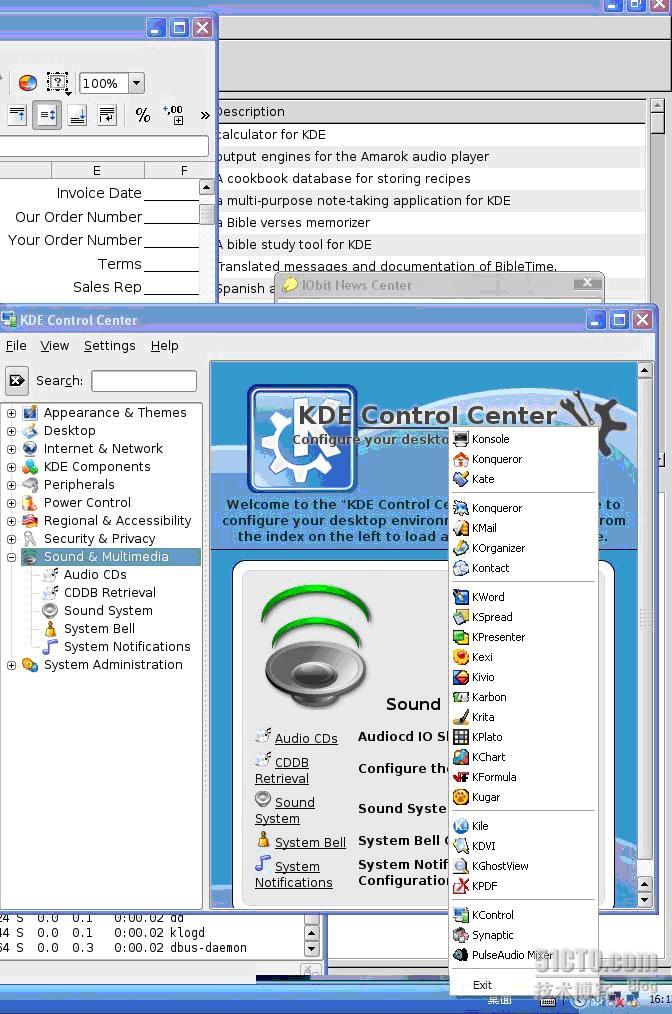The height and width of the screenshot is (1014, 672).
Task: Close the IObit News Center popup
Action: tap(587, 282)
